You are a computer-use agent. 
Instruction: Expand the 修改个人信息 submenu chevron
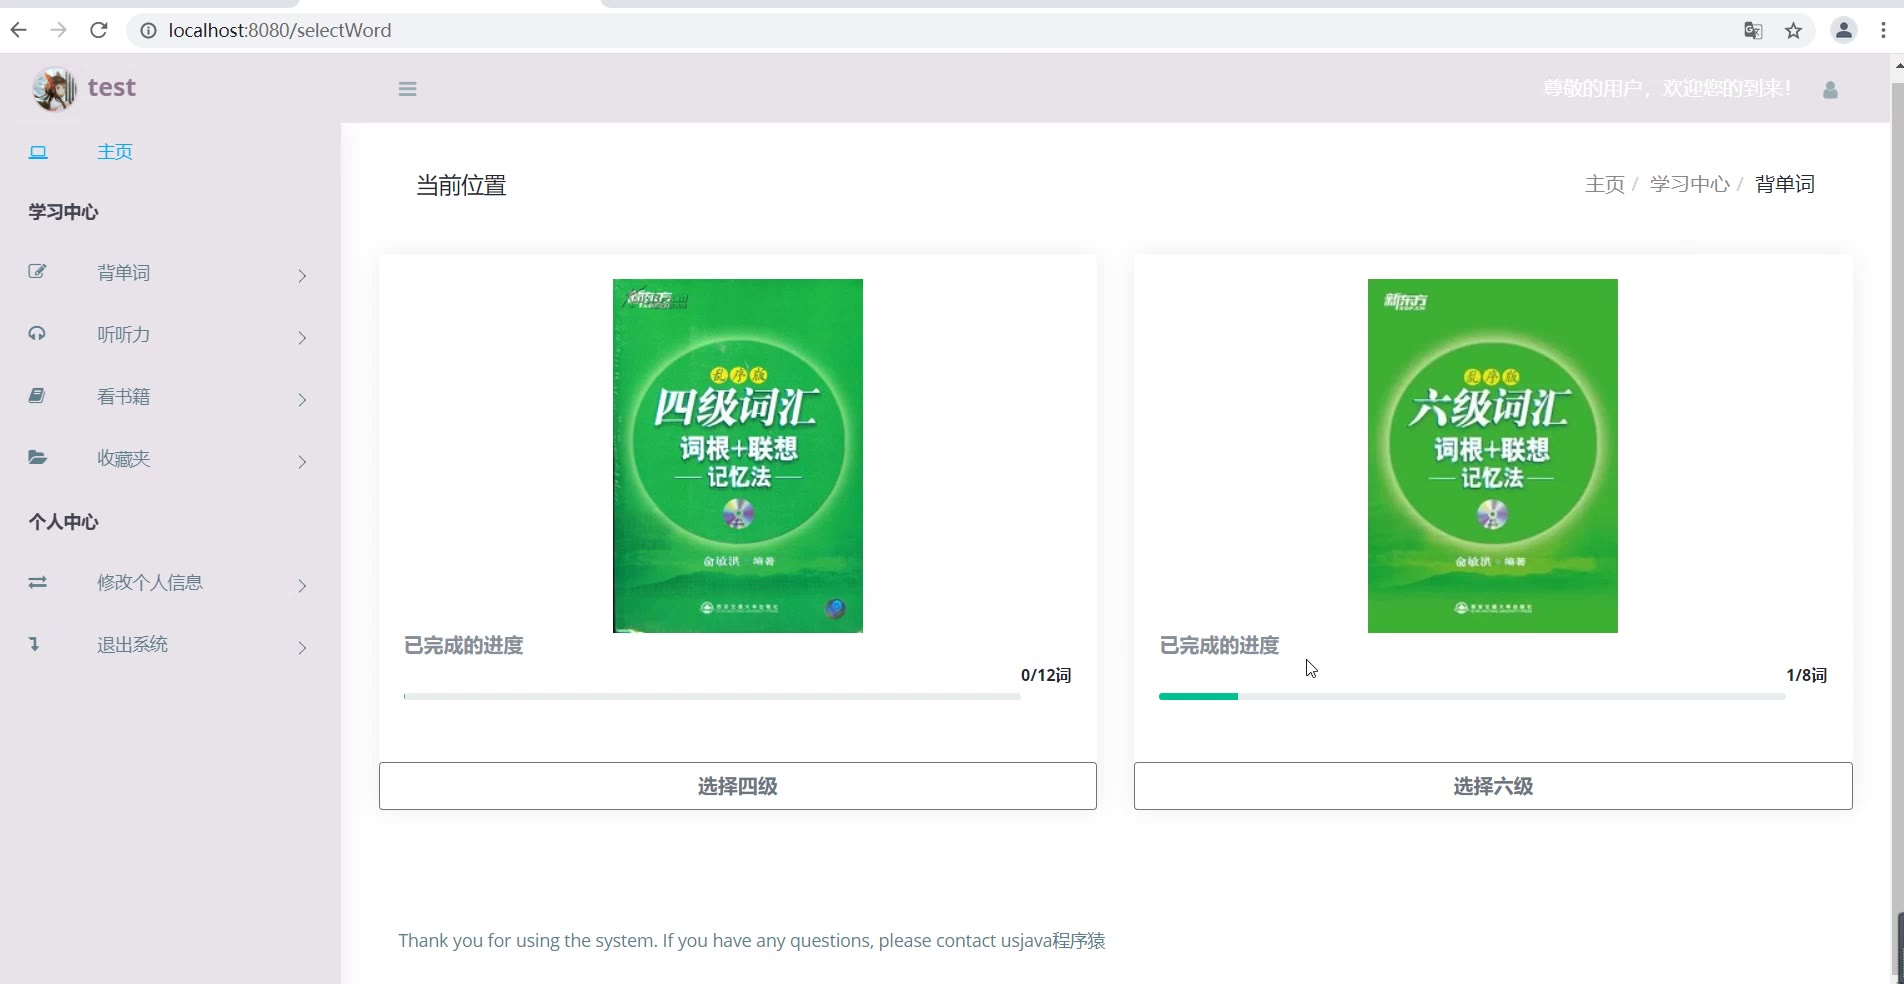[302, 586]
